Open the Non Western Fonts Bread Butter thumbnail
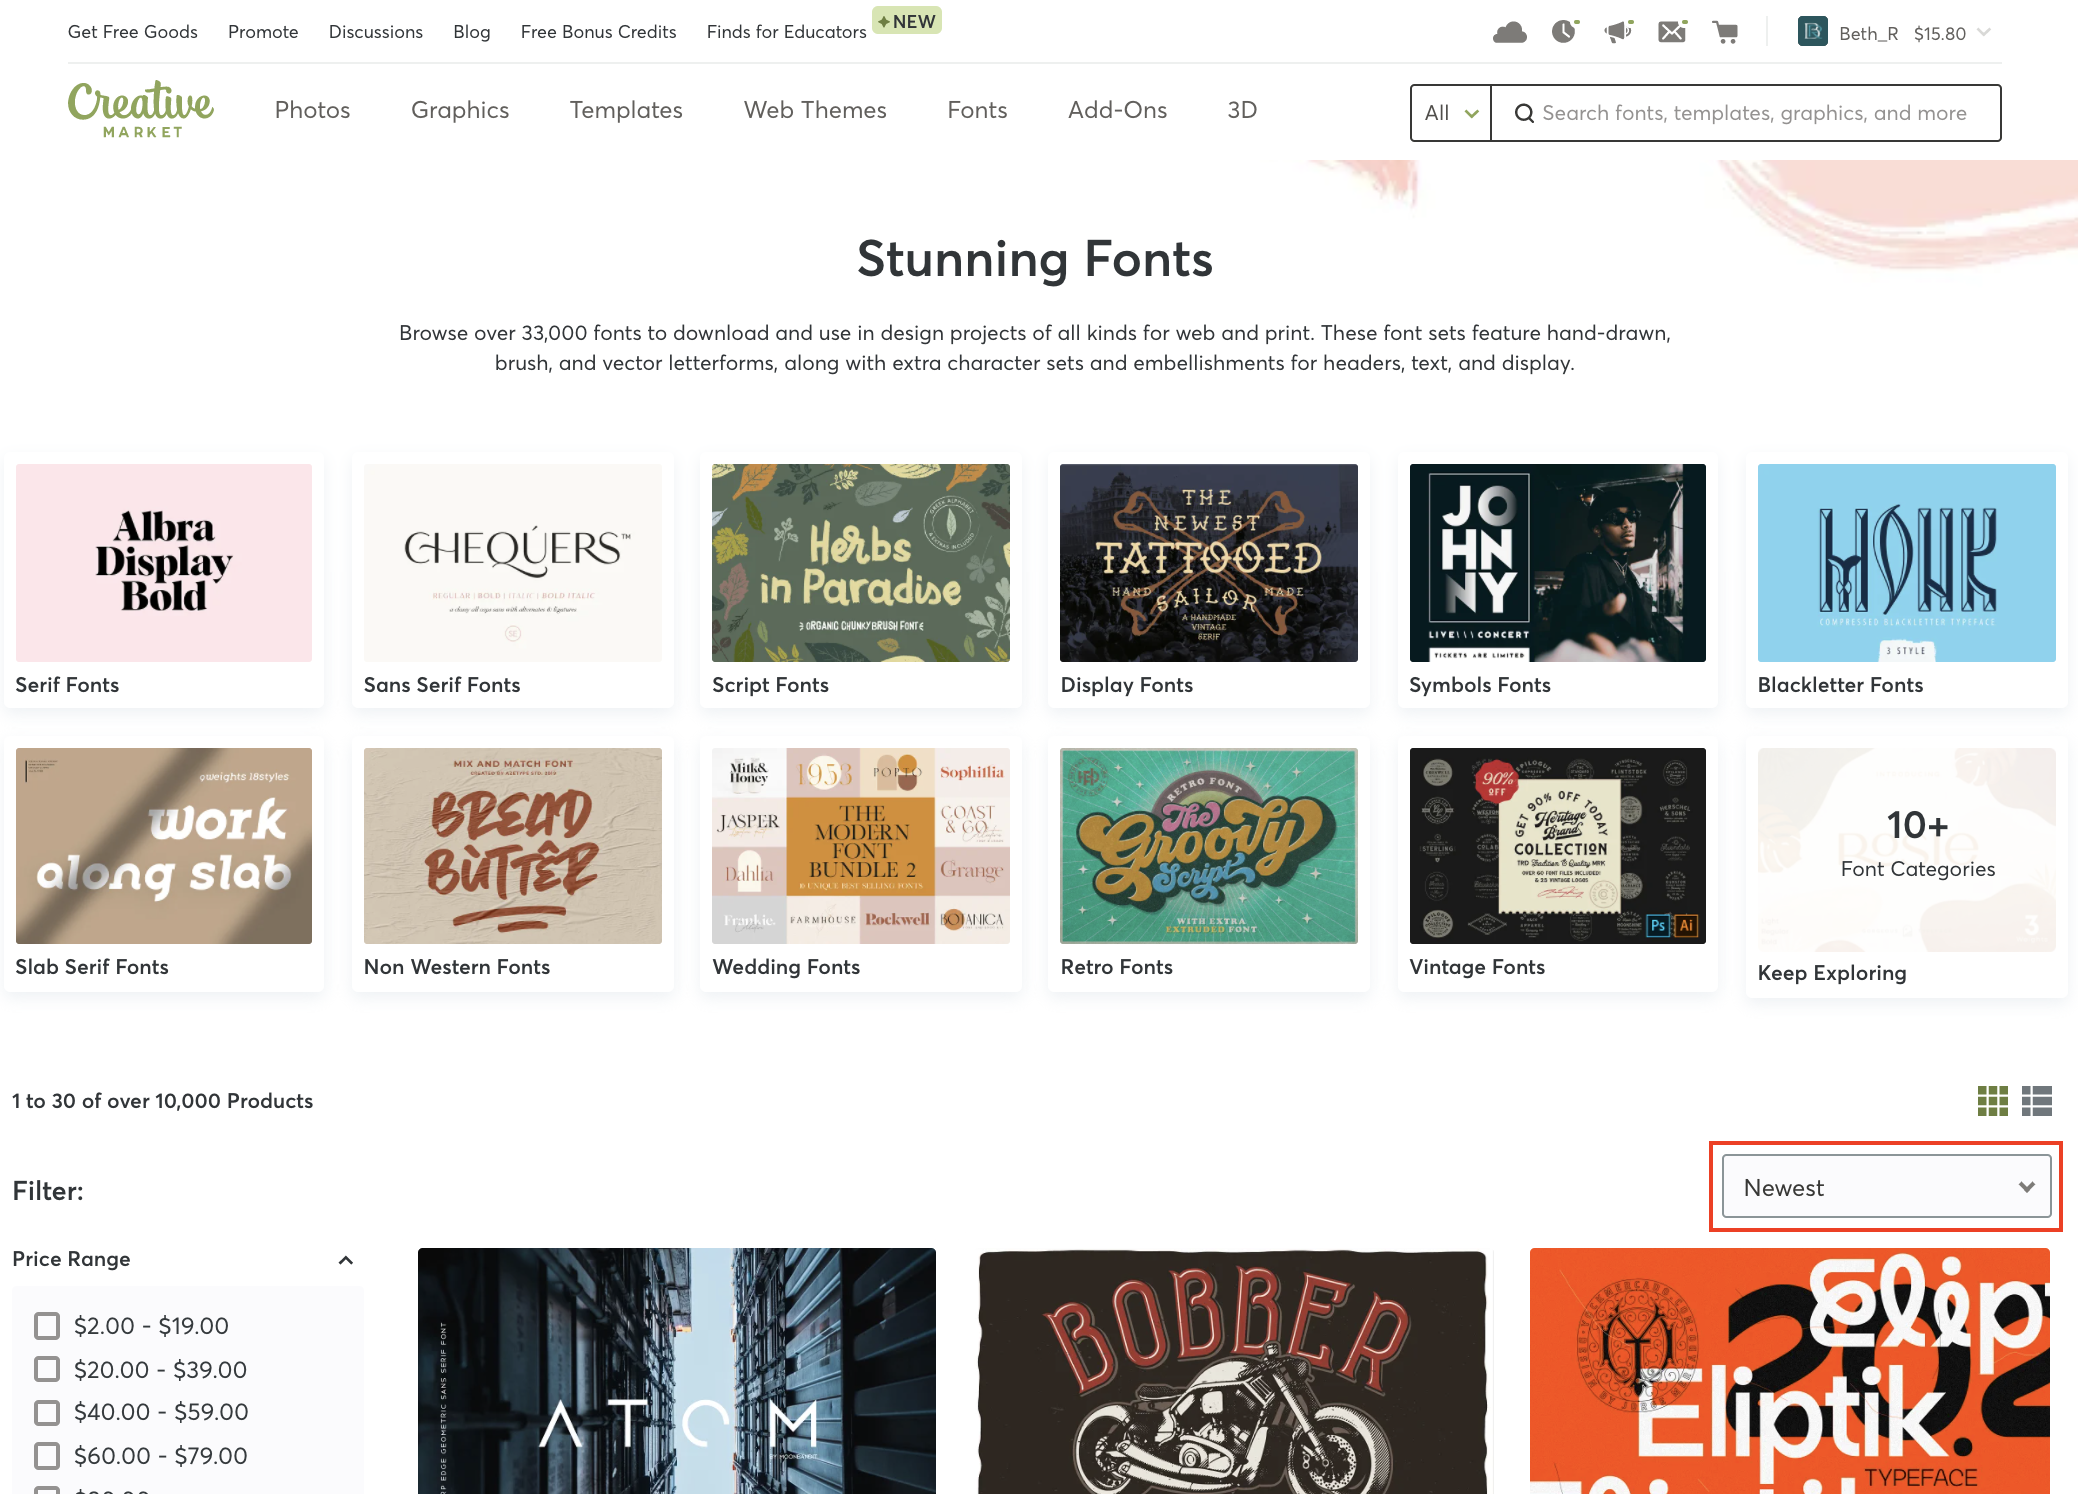The height and width of the screenshot is (1494, 2078). coord(512,846)
